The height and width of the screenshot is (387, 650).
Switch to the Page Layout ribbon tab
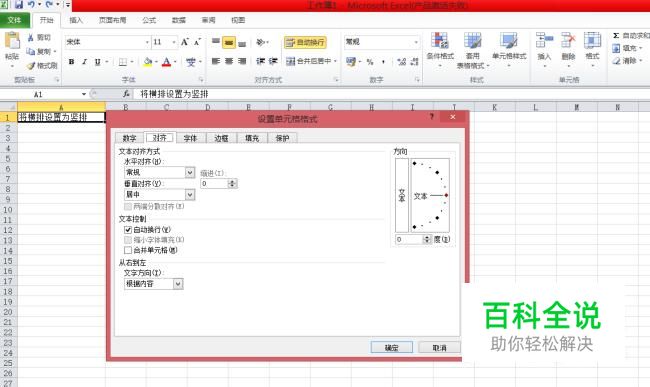coord(112,20)
